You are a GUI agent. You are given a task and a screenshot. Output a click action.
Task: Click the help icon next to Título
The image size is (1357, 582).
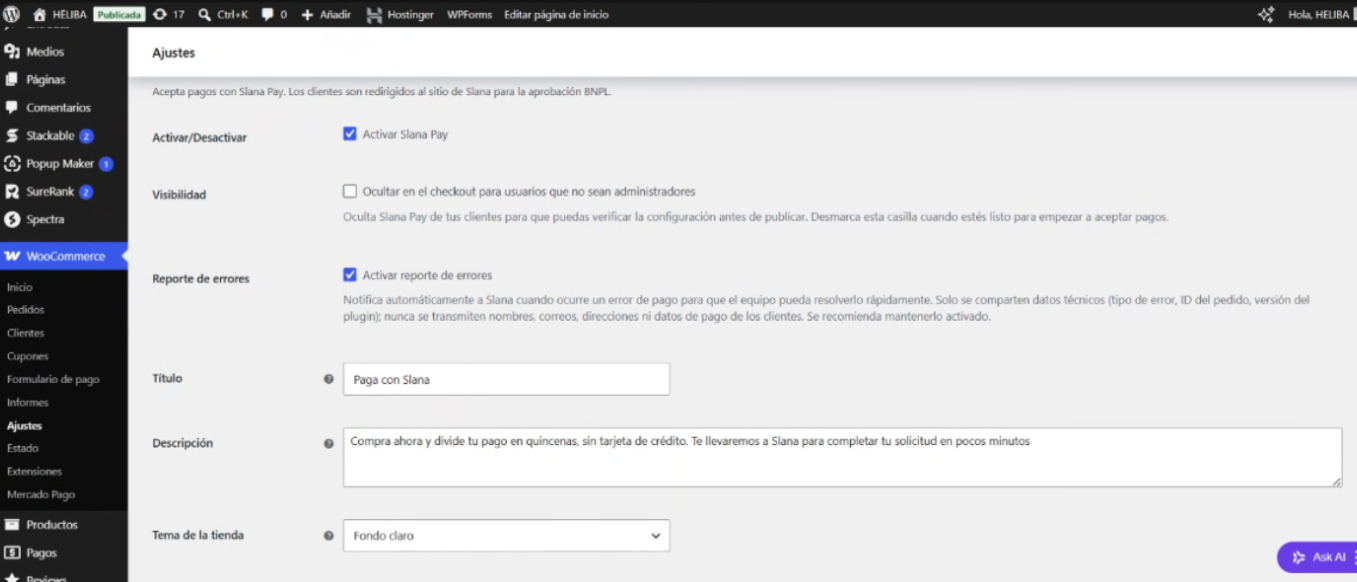pos(328,379)
